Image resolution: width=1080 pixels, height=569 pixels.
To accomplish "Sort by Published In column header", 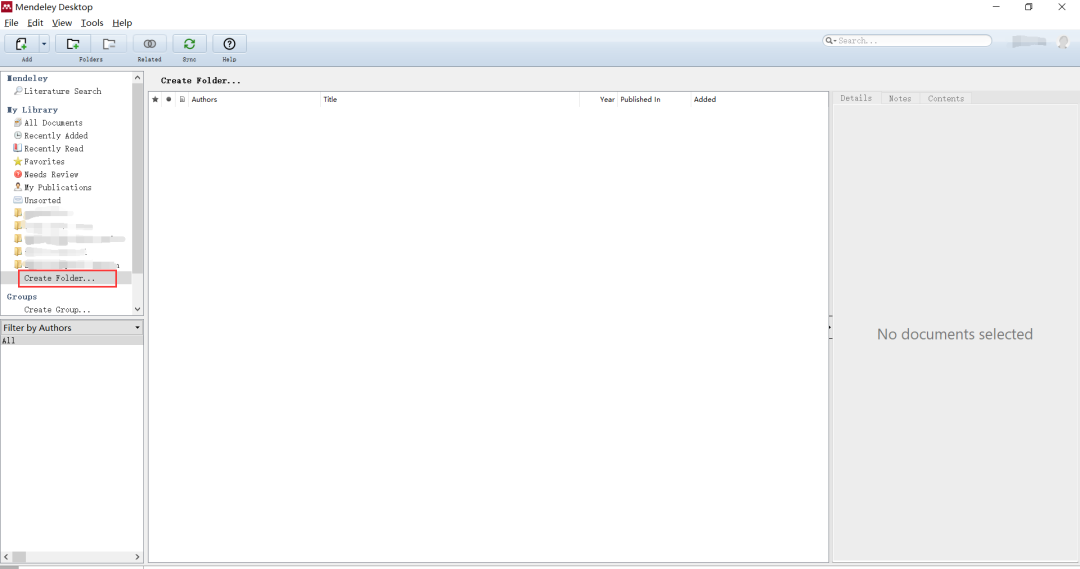I will [x=654, y=99].
